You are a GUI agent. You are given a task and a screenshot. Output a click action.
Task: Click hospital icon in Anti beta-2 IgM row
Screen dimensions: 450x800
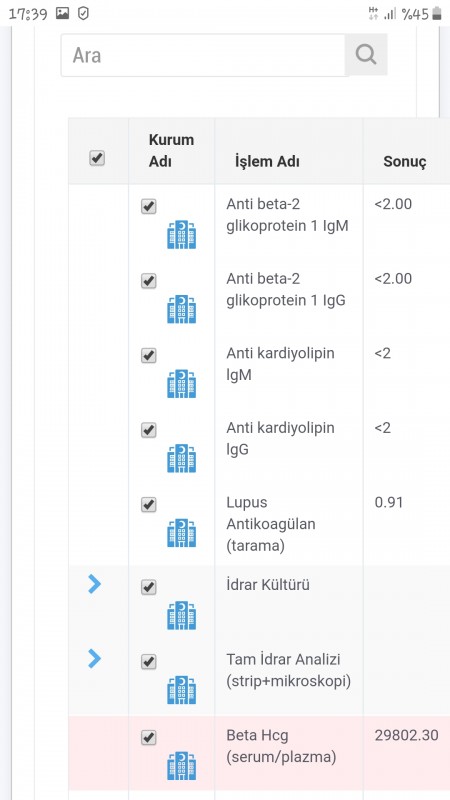pos(182,234)
